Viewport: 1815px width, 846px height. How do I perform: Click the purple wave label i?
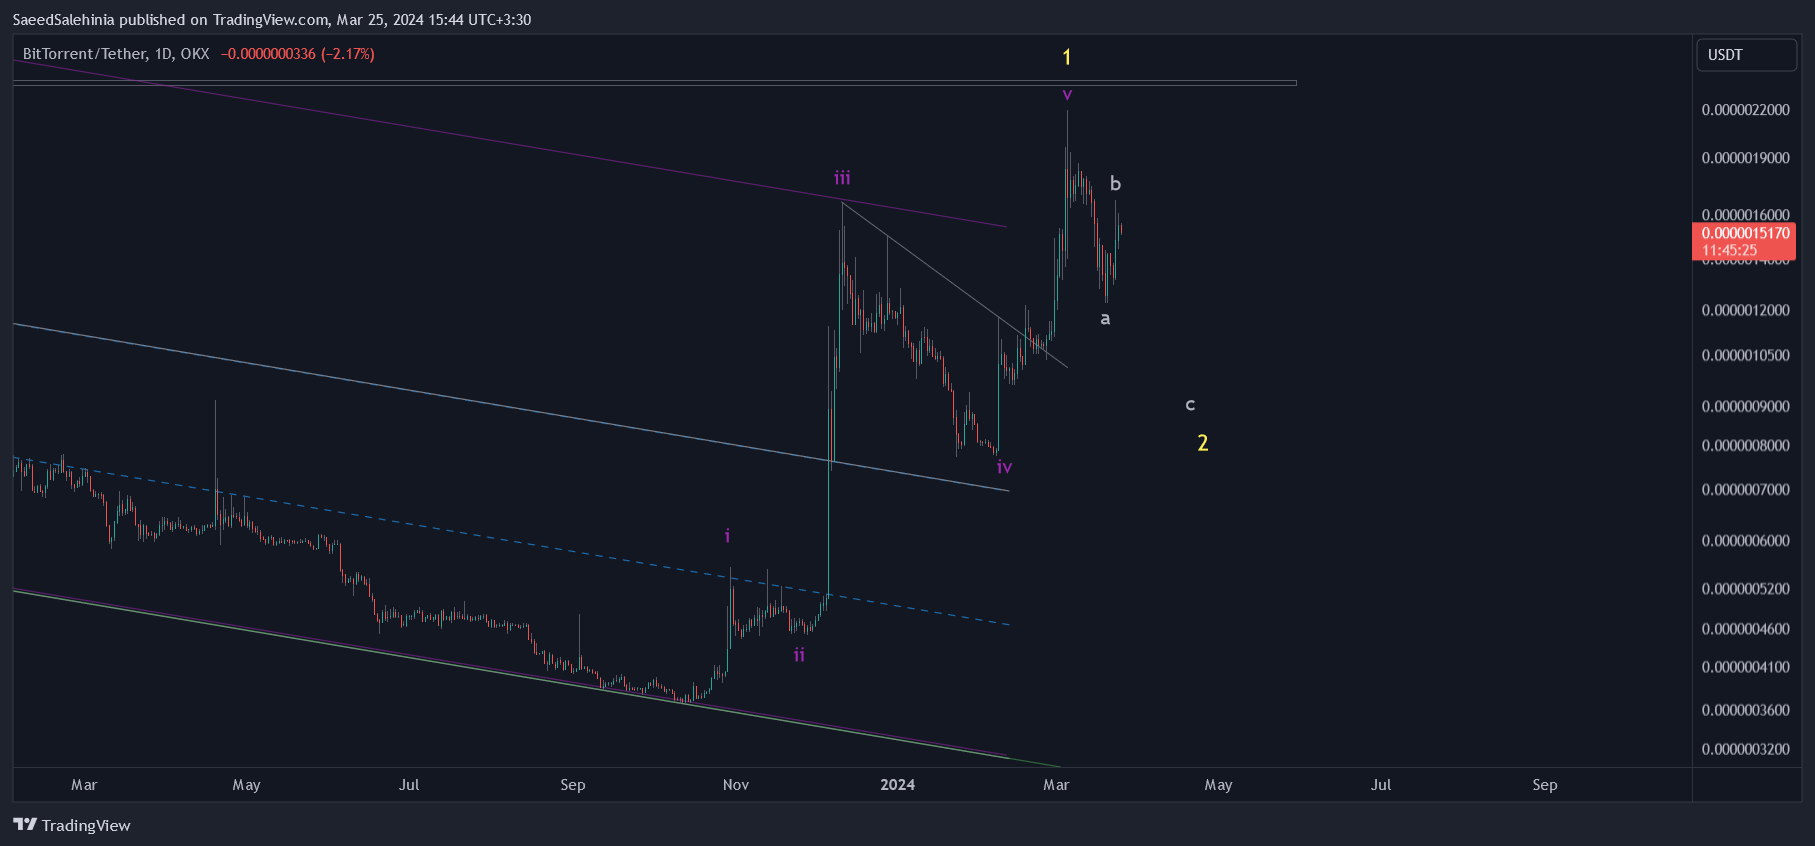tap(727, 536)
